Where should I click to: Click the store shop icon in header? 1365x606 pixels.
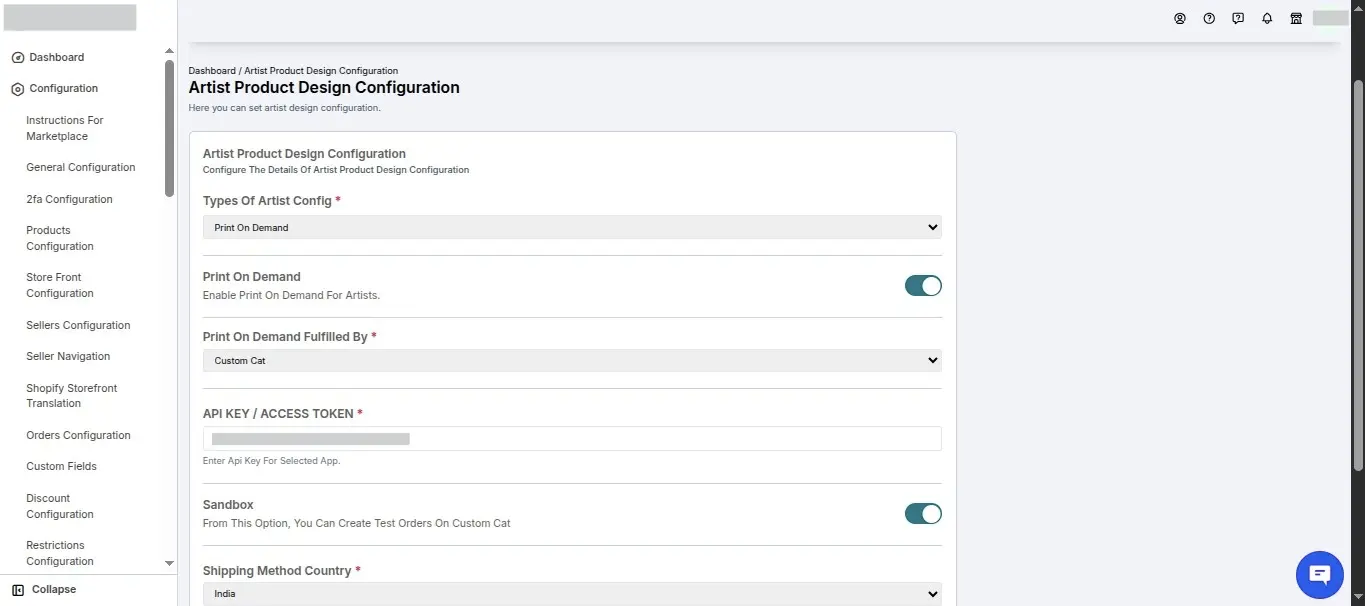click(x=1296, y=18)
